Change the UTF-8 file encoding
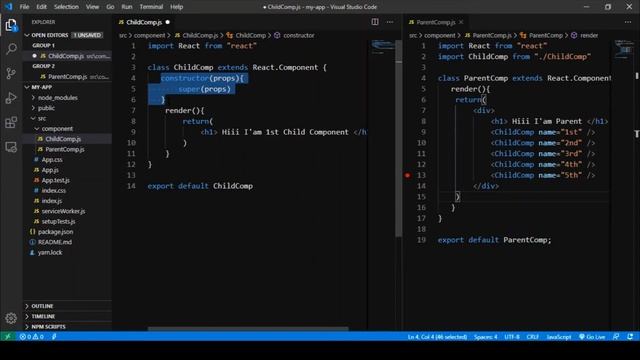 click(512, 337)
